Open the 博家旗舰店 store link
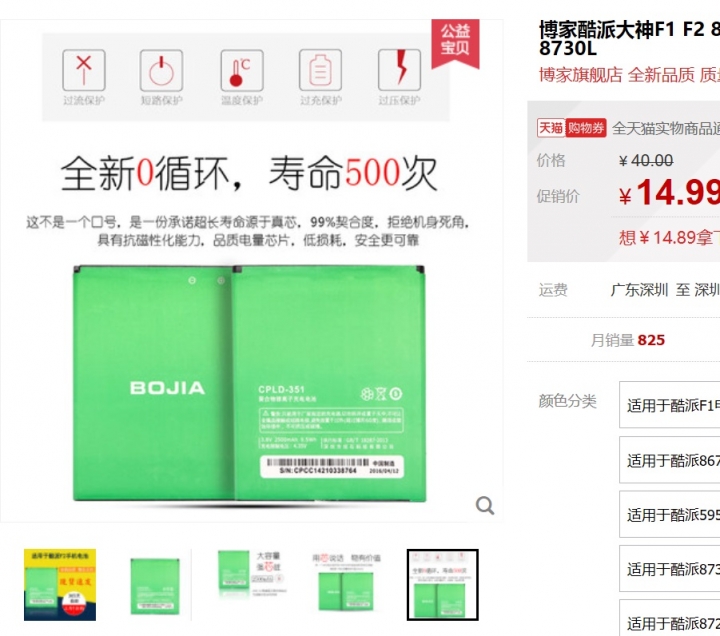This screenshot has height=636, width=720. pos(580,74)
